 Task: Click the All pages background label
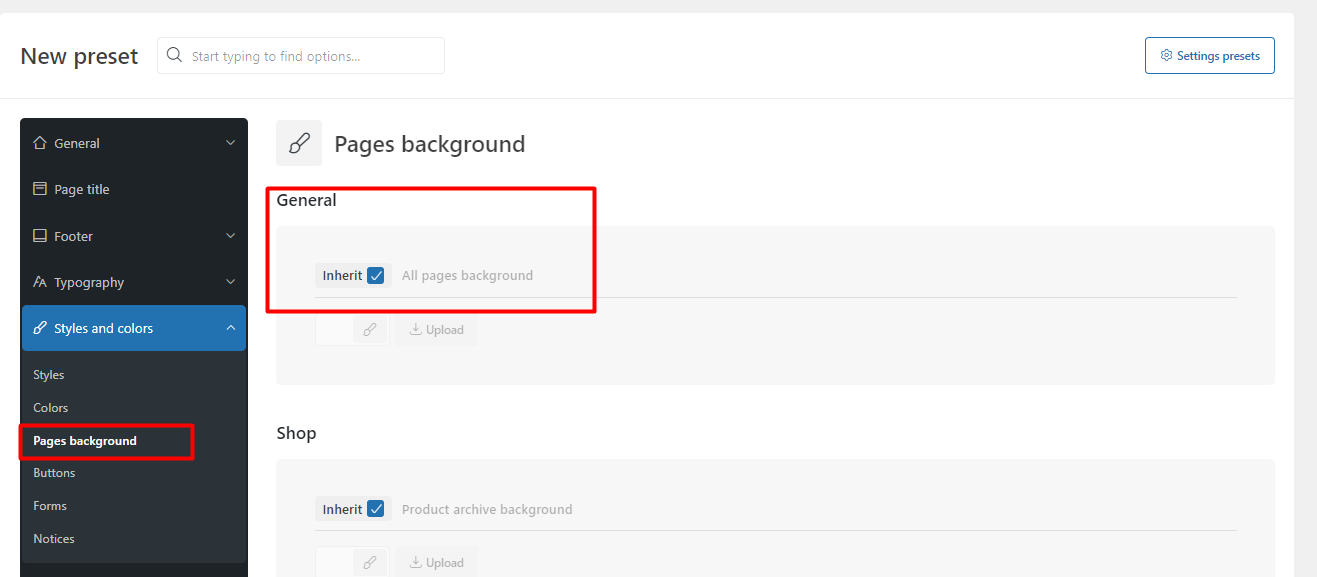[467, 275]
